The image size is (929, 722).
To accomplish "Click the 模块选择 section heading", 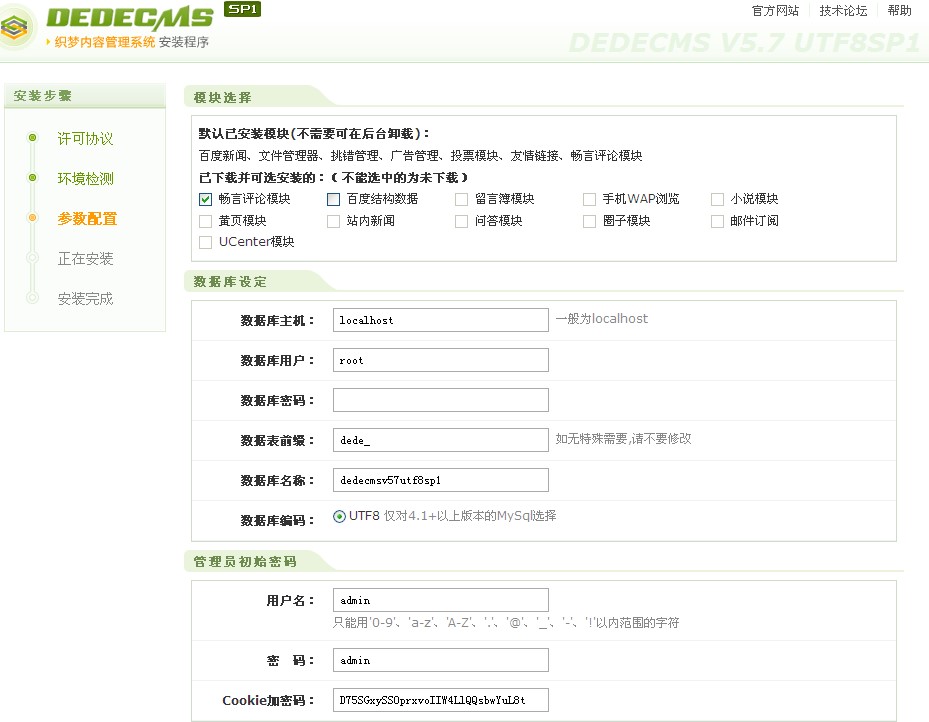I will coord(222,98).
